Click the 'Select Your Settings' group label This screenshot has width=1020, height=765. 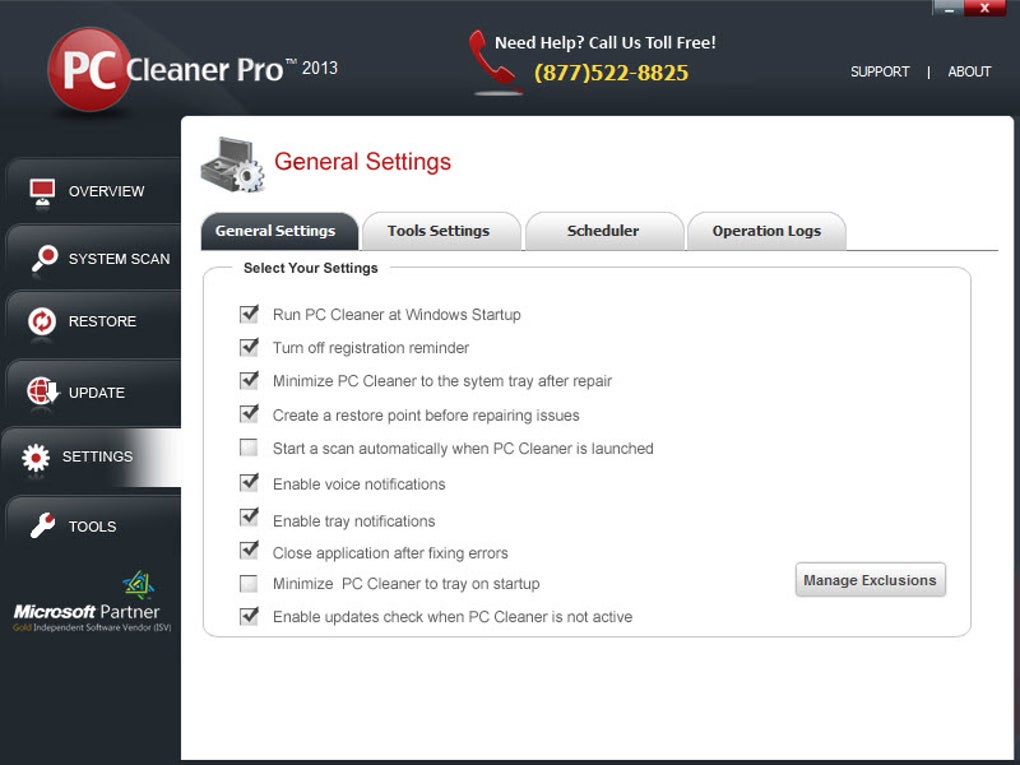[x=310, y=268]
